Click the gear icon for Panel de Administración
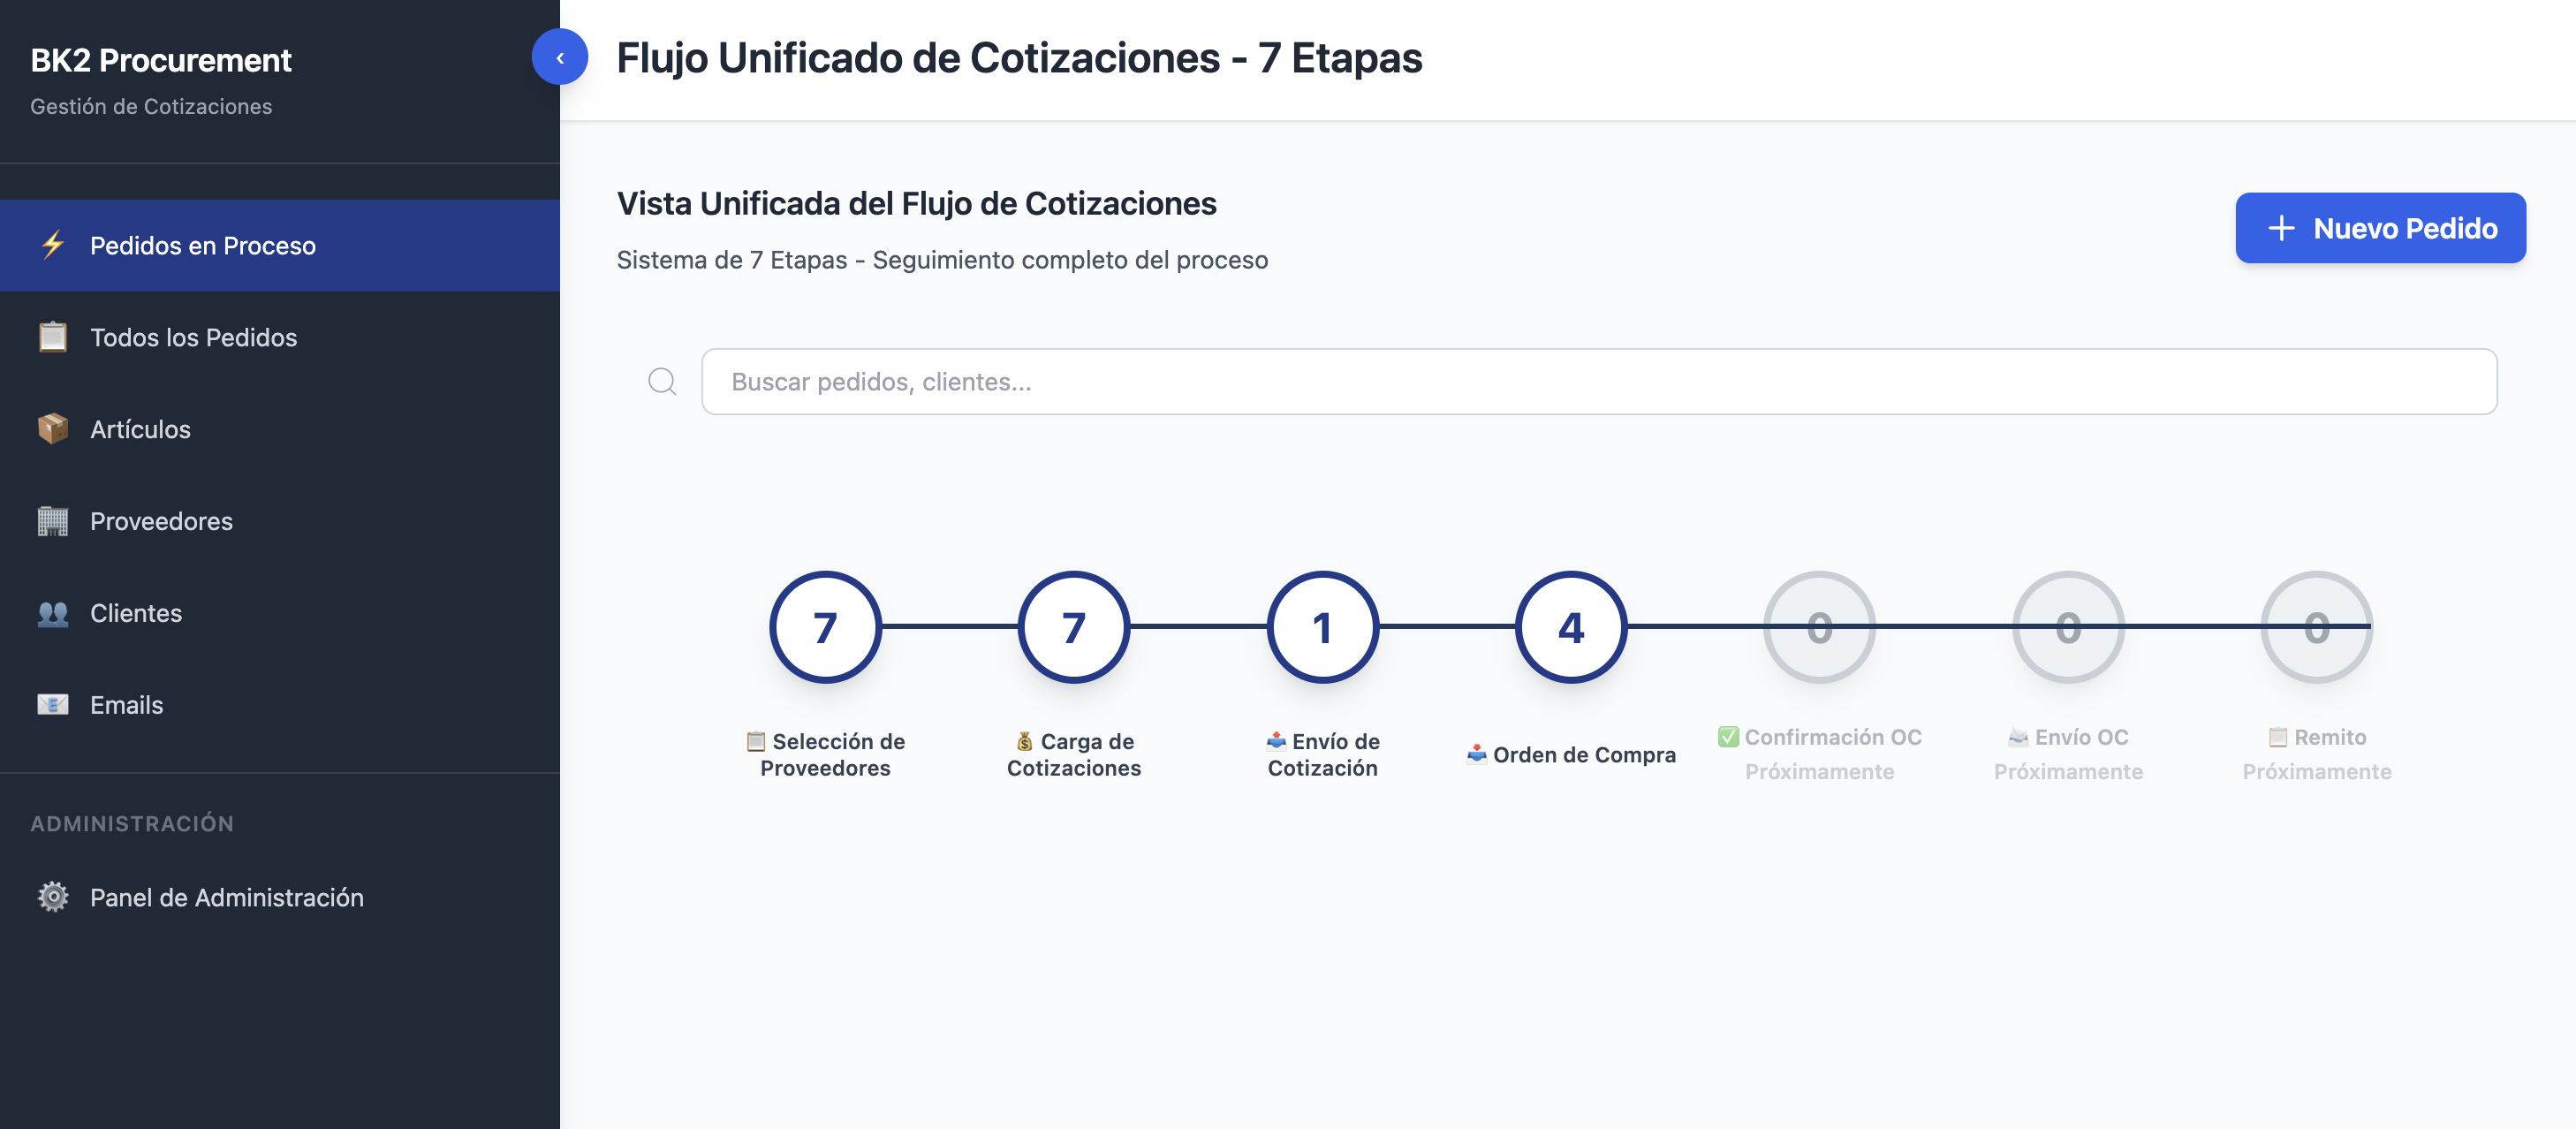Screen dimensions: 2576x1129 pos(53,897)
